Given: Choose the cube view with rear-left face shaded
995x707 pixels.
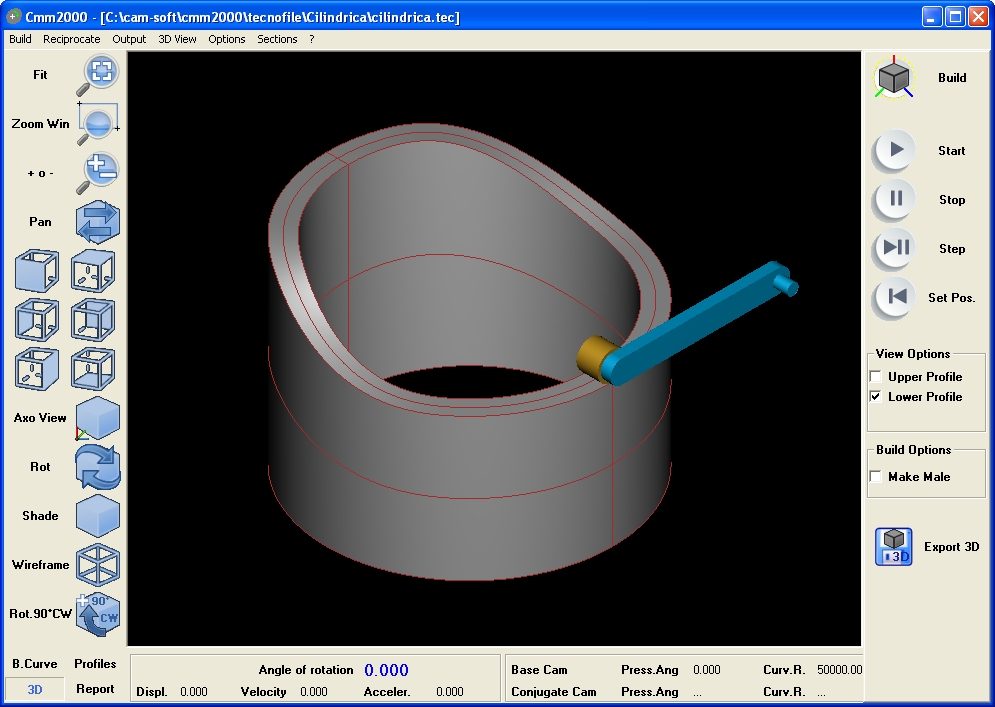Looking at the screenshot, I should pos(37,320).
